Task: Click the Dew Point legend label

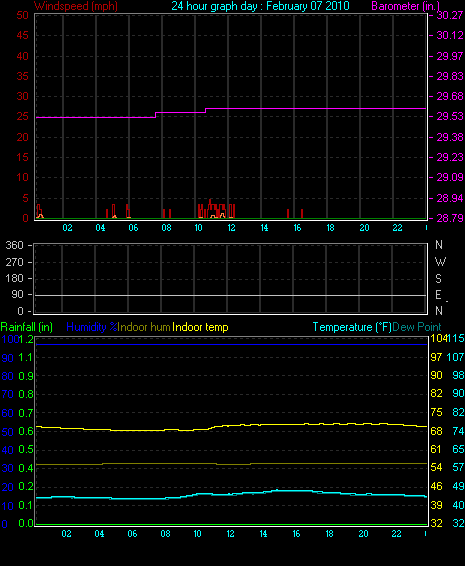Action: tap(417, 327)
